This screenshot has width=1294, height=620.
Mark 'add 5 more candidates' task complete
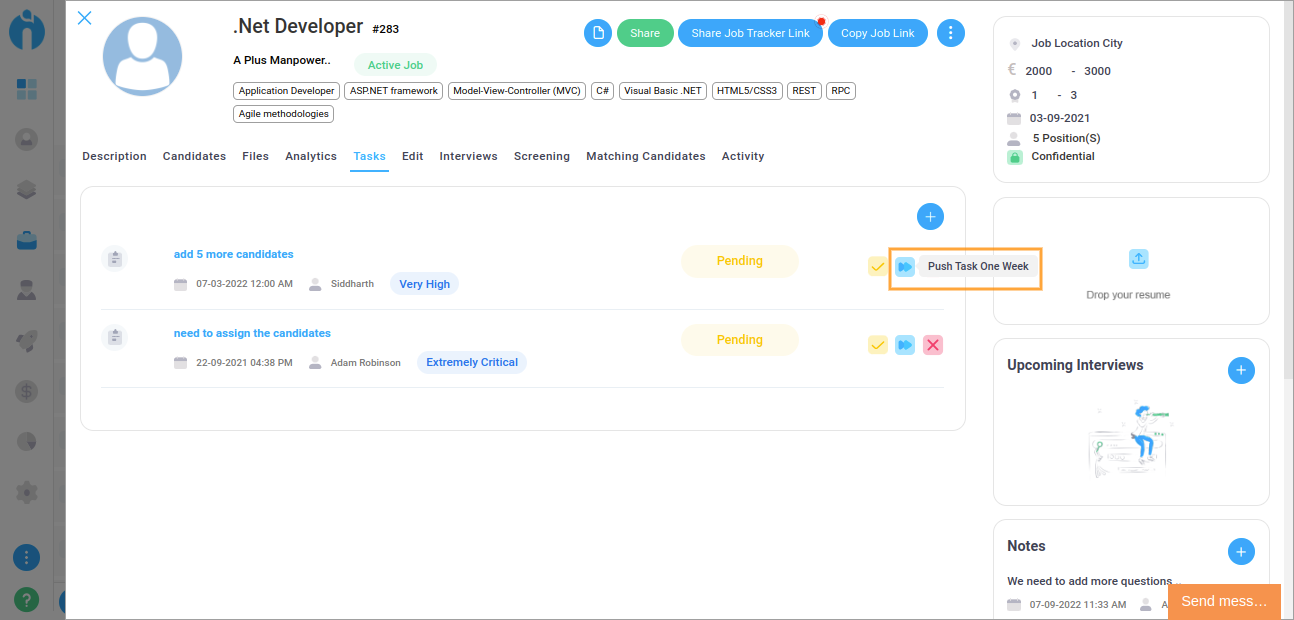coord(877,266)
